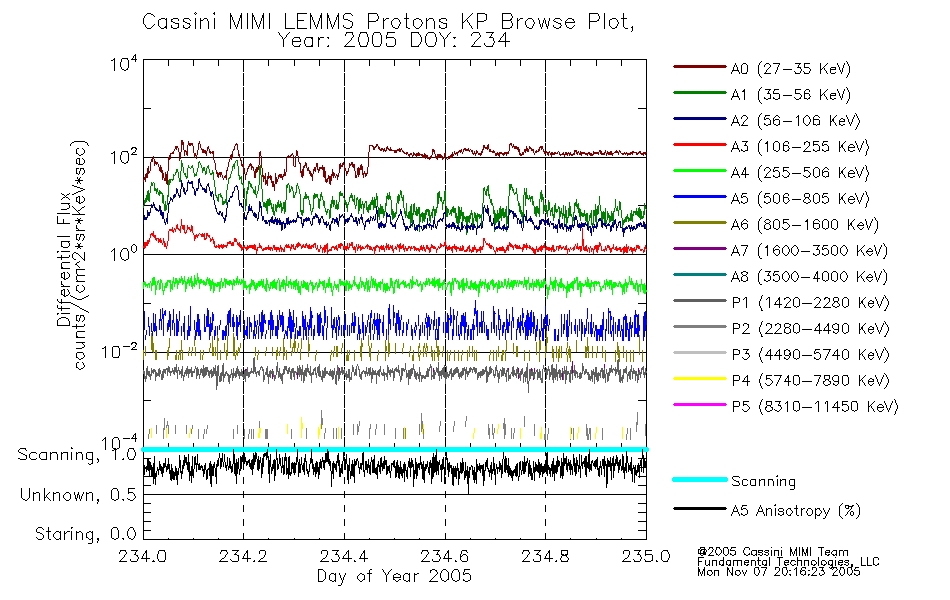Screen dimensions: 950x600
Task: Click the P1 (1420-2280 KeV) legend label
Action: point(810,303)
